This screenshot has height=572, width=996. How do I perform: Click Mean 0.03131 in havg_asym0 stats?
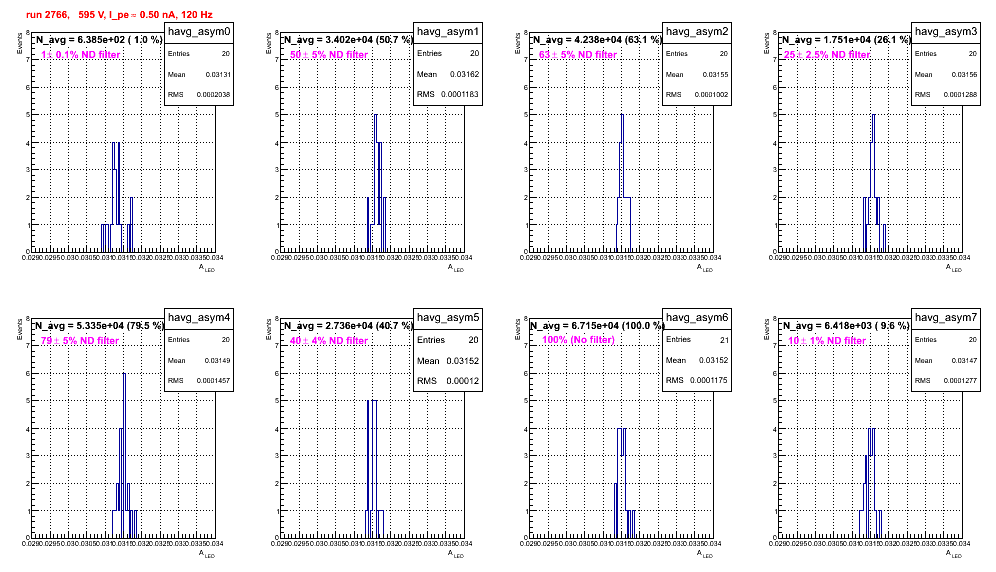tap(199, 74)
